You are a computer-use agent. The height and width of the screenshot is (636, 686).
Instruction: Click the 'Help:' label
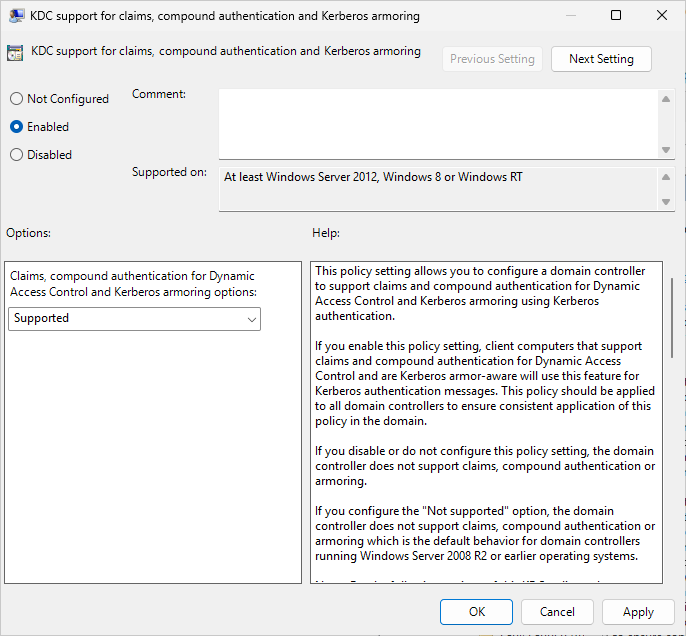click(326, 233)
